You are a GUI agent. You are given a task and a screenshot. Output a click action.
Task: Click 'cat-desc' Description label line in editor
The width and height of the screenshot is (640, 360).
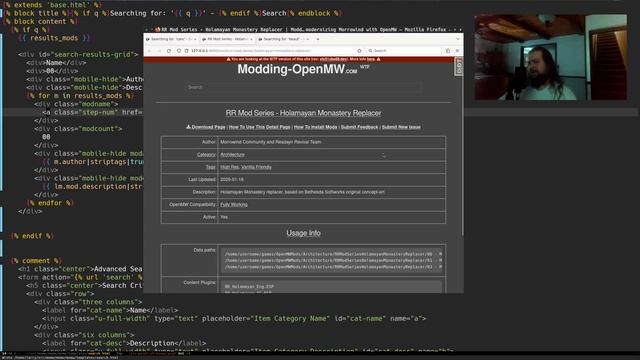124,343
